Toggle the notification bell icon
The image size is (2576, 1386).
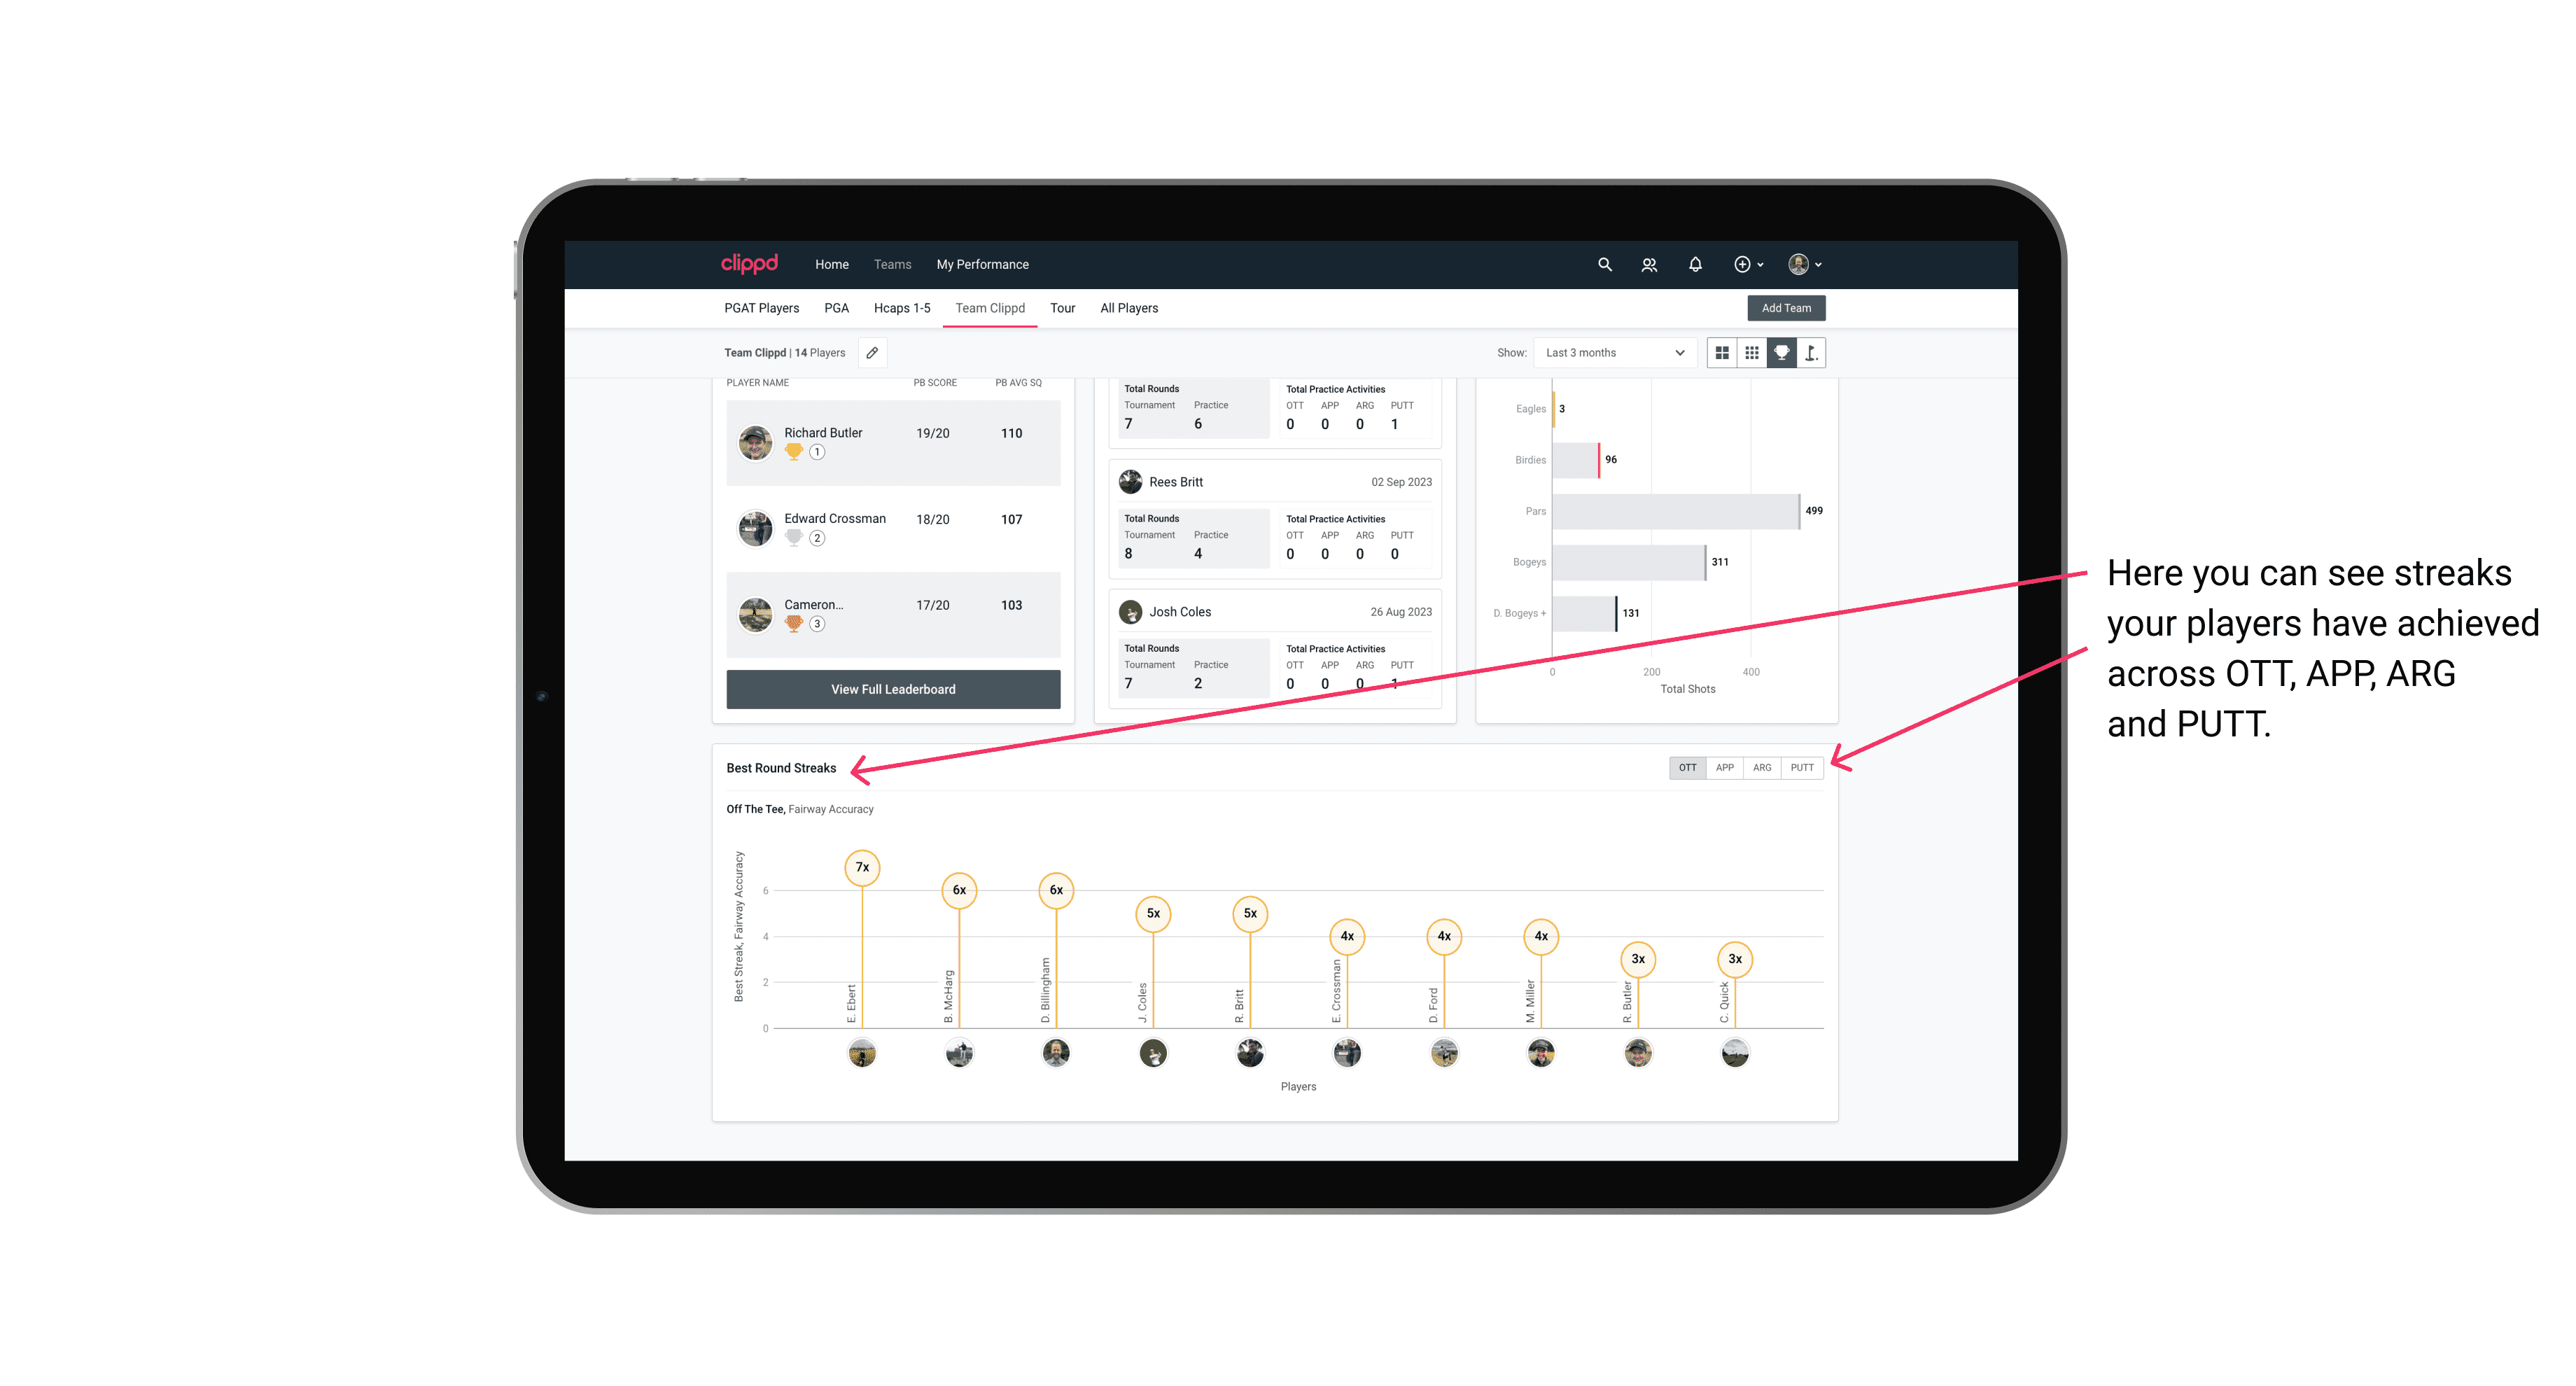coord(1694,265)
